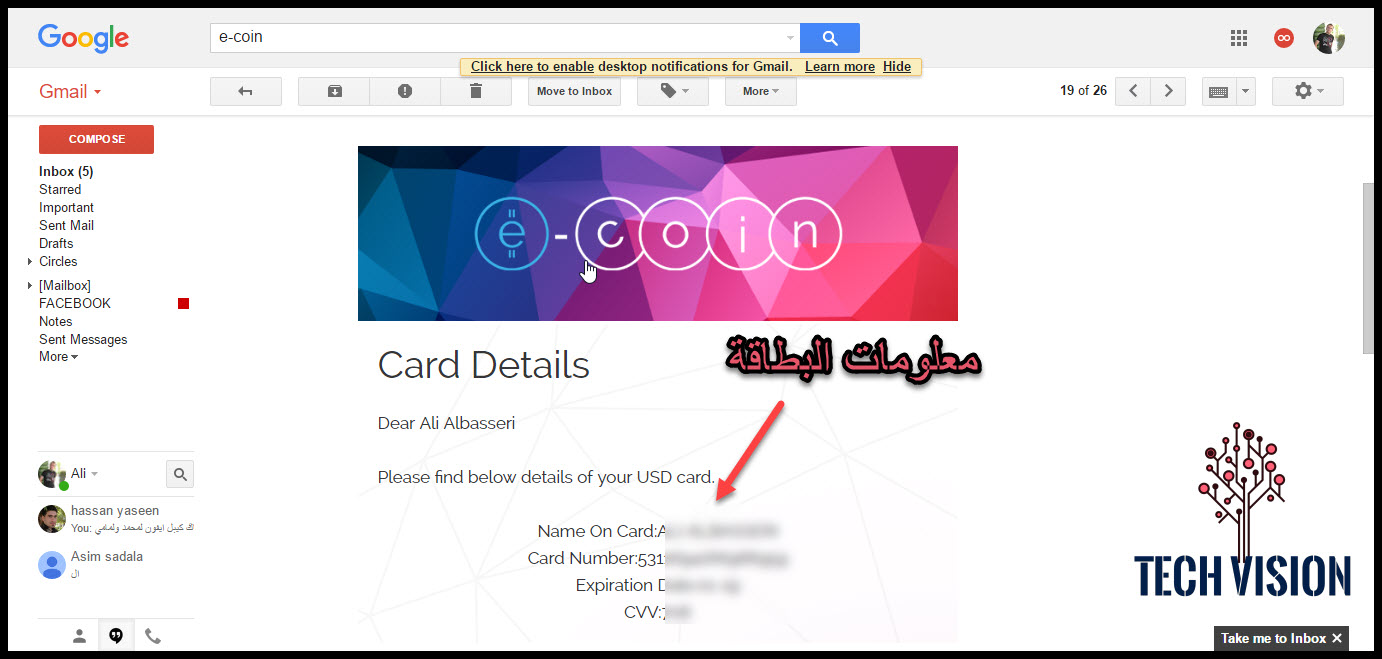
Task: Report spam using the exclamation icon
Action: point(405,91)
